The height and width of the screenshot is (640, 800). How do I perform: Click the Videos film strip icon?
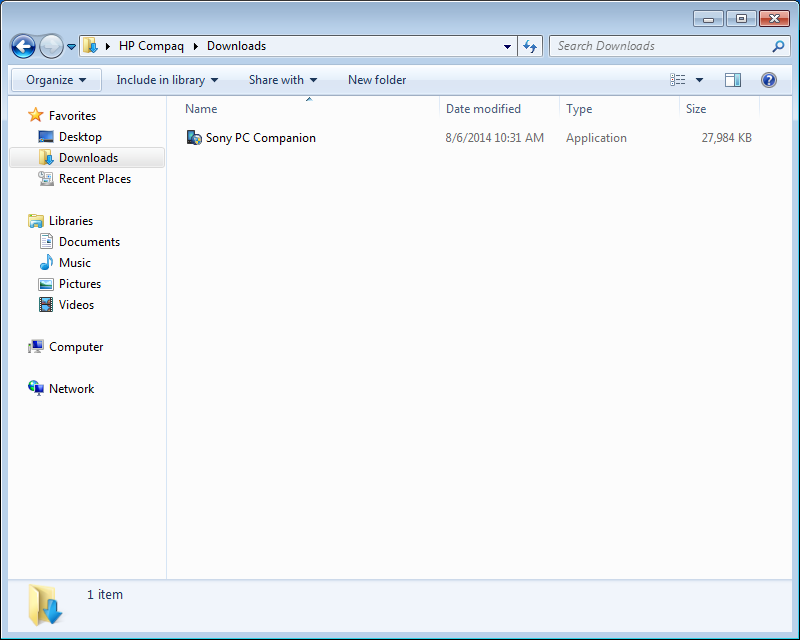tap(46, 305)
